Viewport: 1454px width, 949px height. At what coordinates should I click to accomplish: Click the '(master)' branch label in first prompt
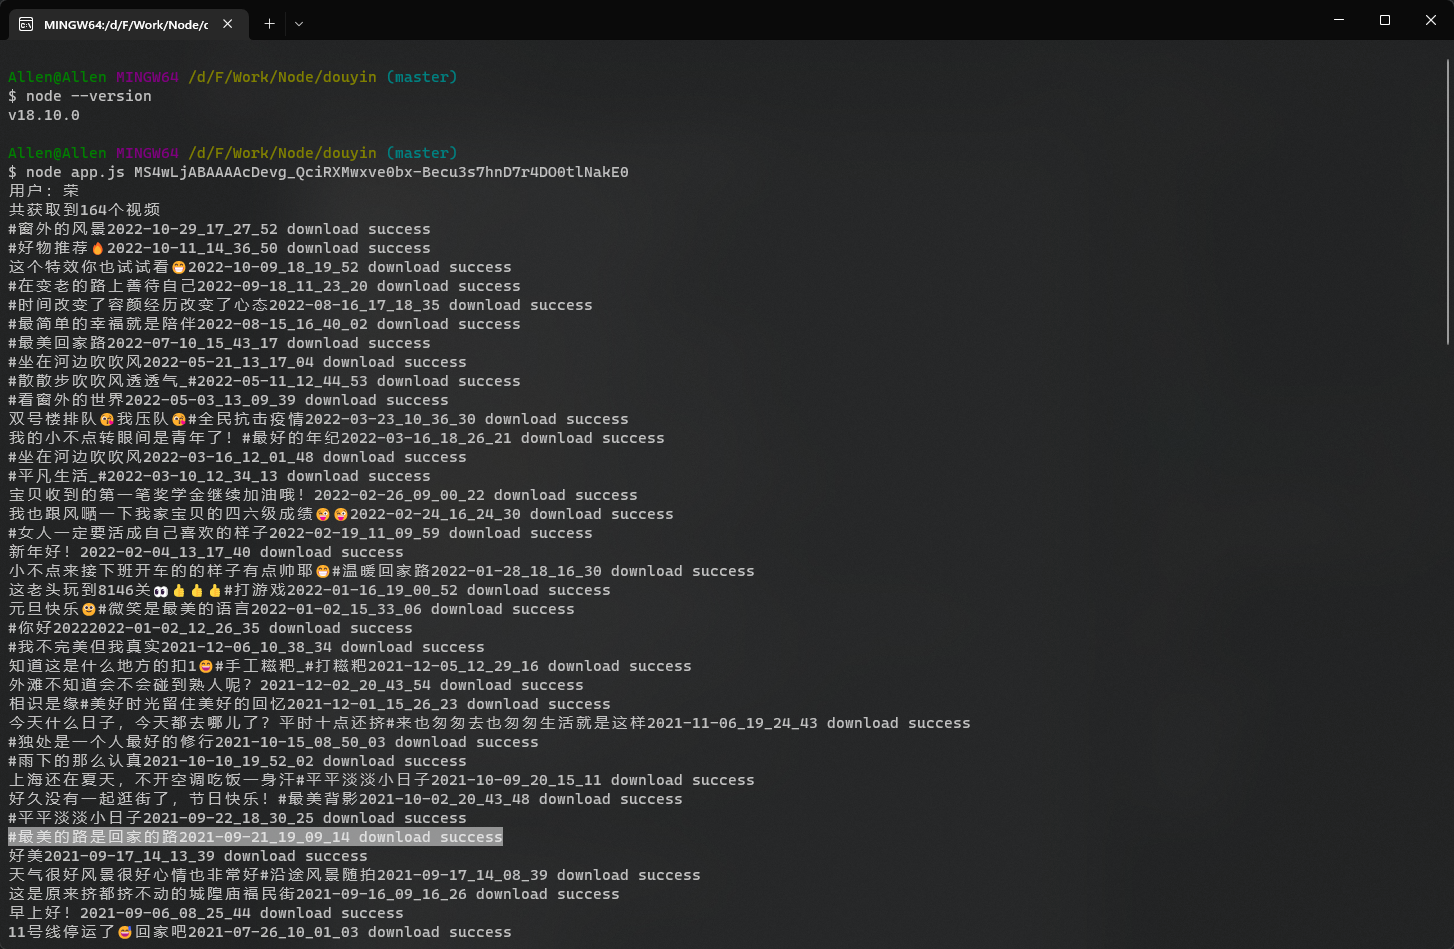pyautogui.click(x=421, y=77)
